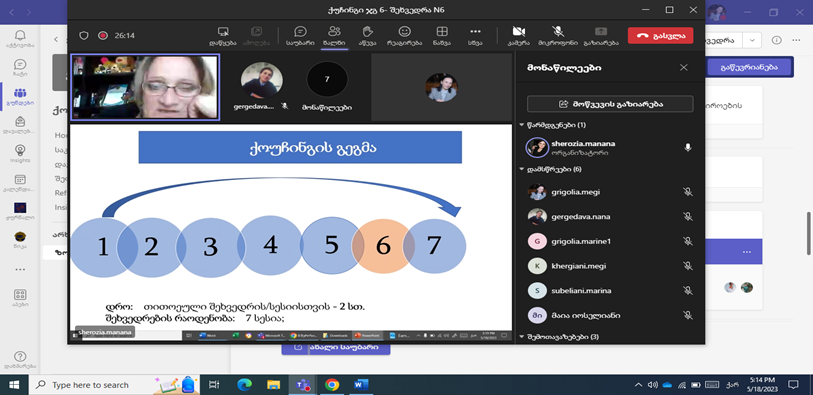Open Assignments bag icon in Teams sidebar

pos(20,126)
